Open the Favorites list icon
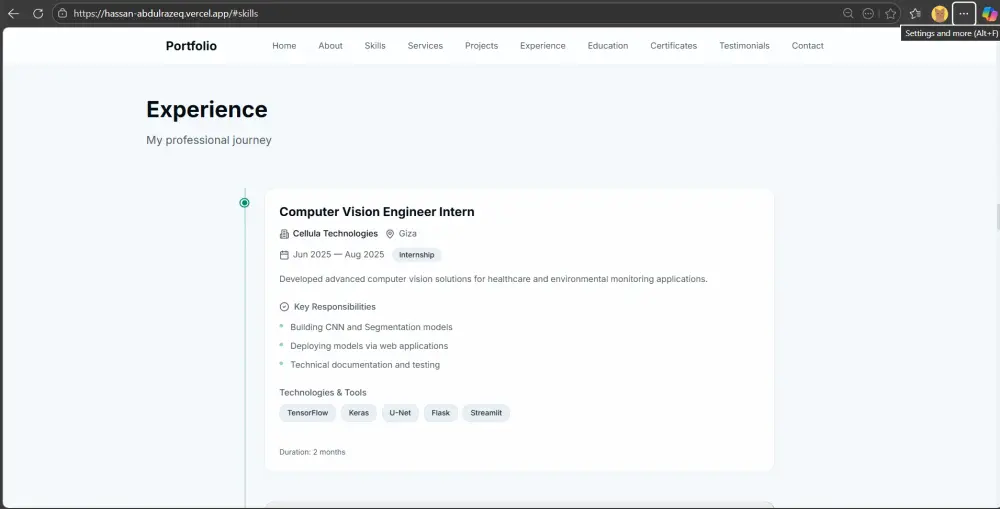Screen dimensions: 1000x509 tap(915, 14)
